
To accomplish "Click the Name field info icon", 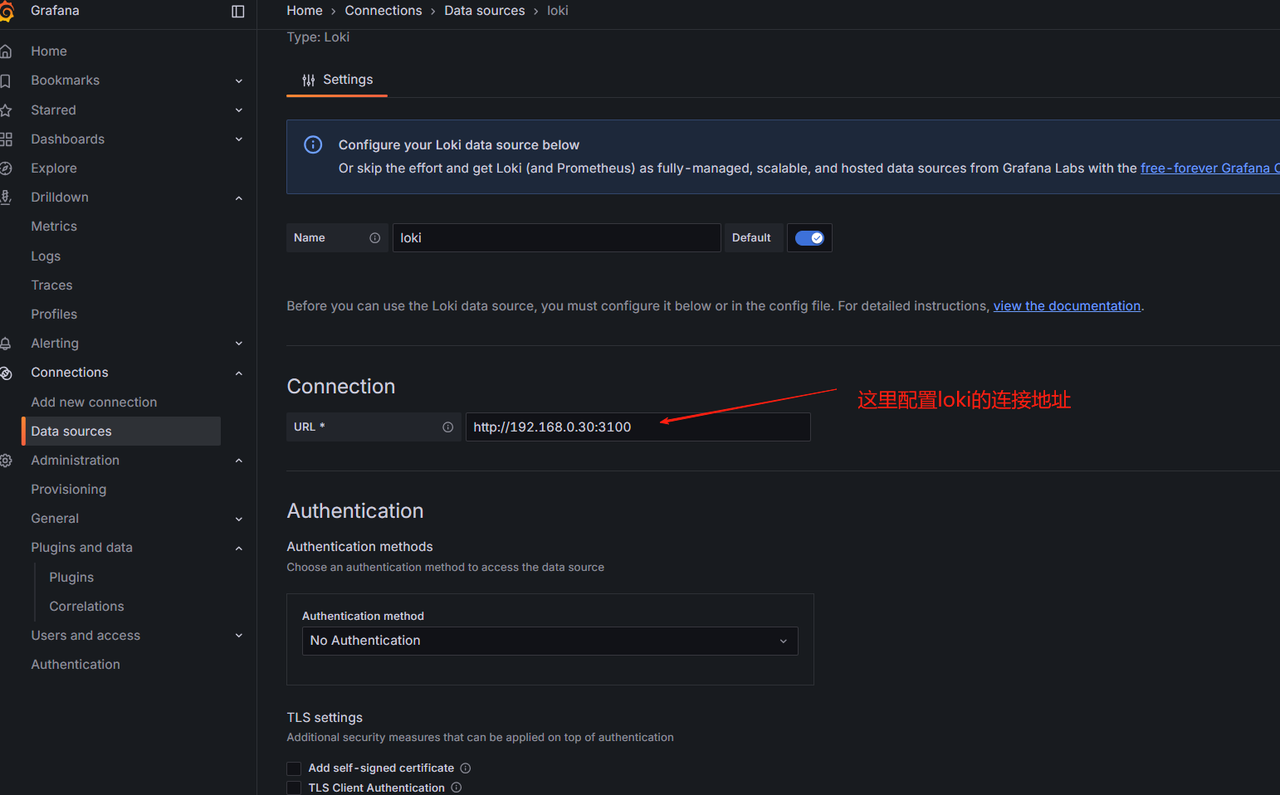I will (x=375, y=238).
